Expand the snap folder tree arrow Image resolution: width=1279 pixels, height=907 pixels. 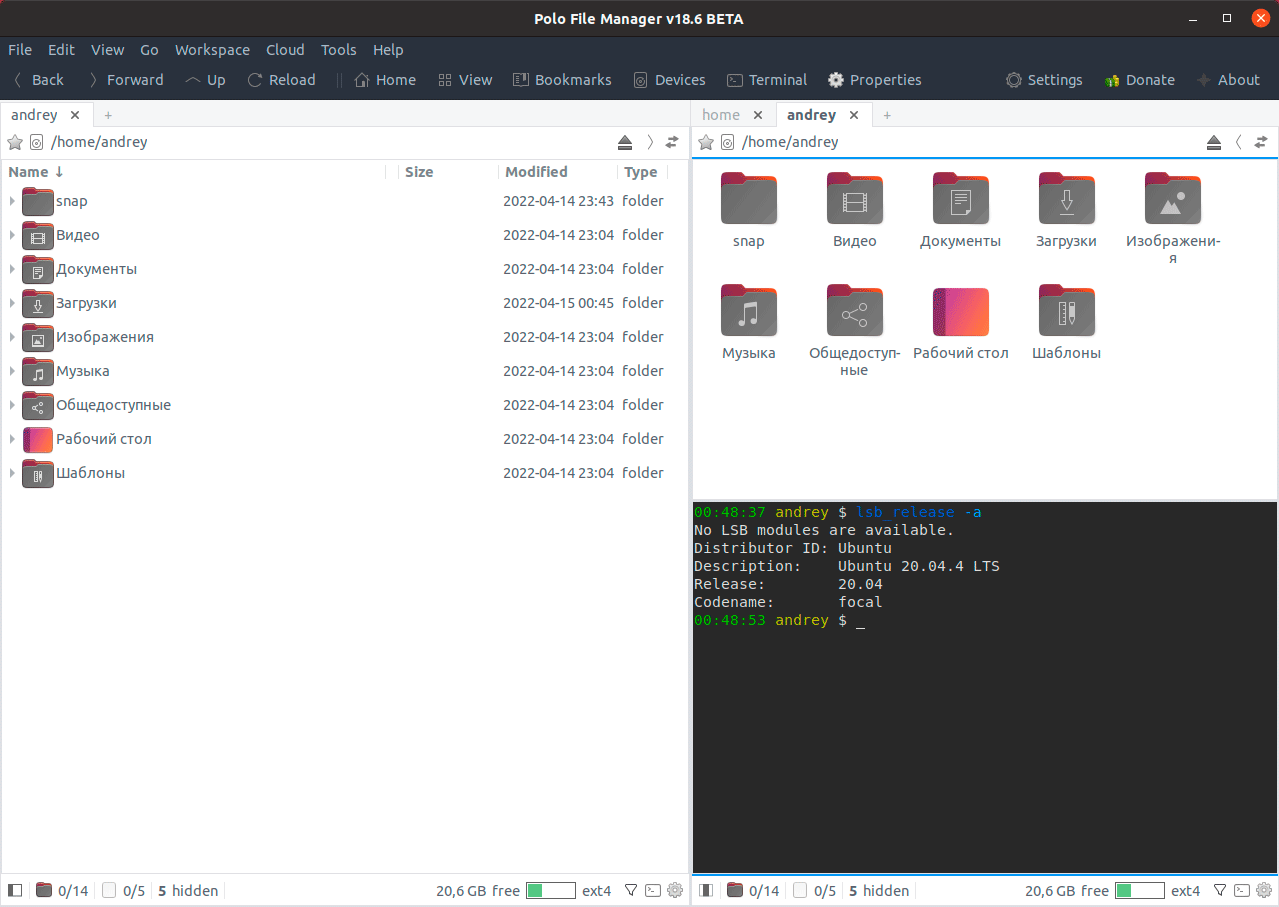12,201
